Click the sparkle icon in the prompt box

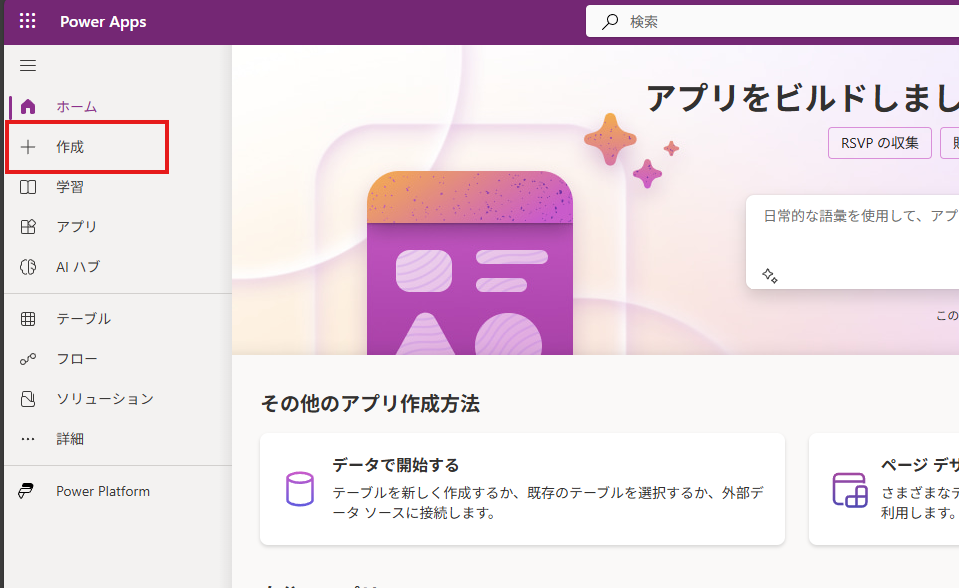pyautogui.click(x=769, y=276)
